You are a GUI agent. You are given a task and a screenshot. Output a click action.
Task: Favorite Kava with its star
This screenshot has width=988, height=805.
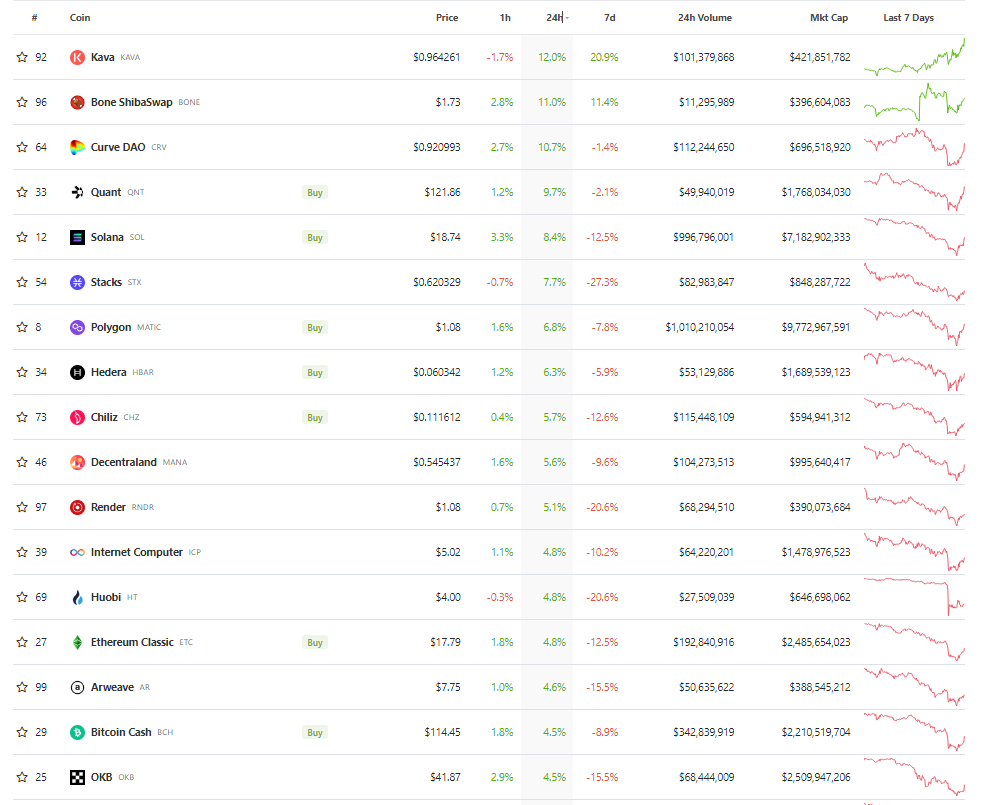click(22, 57)
